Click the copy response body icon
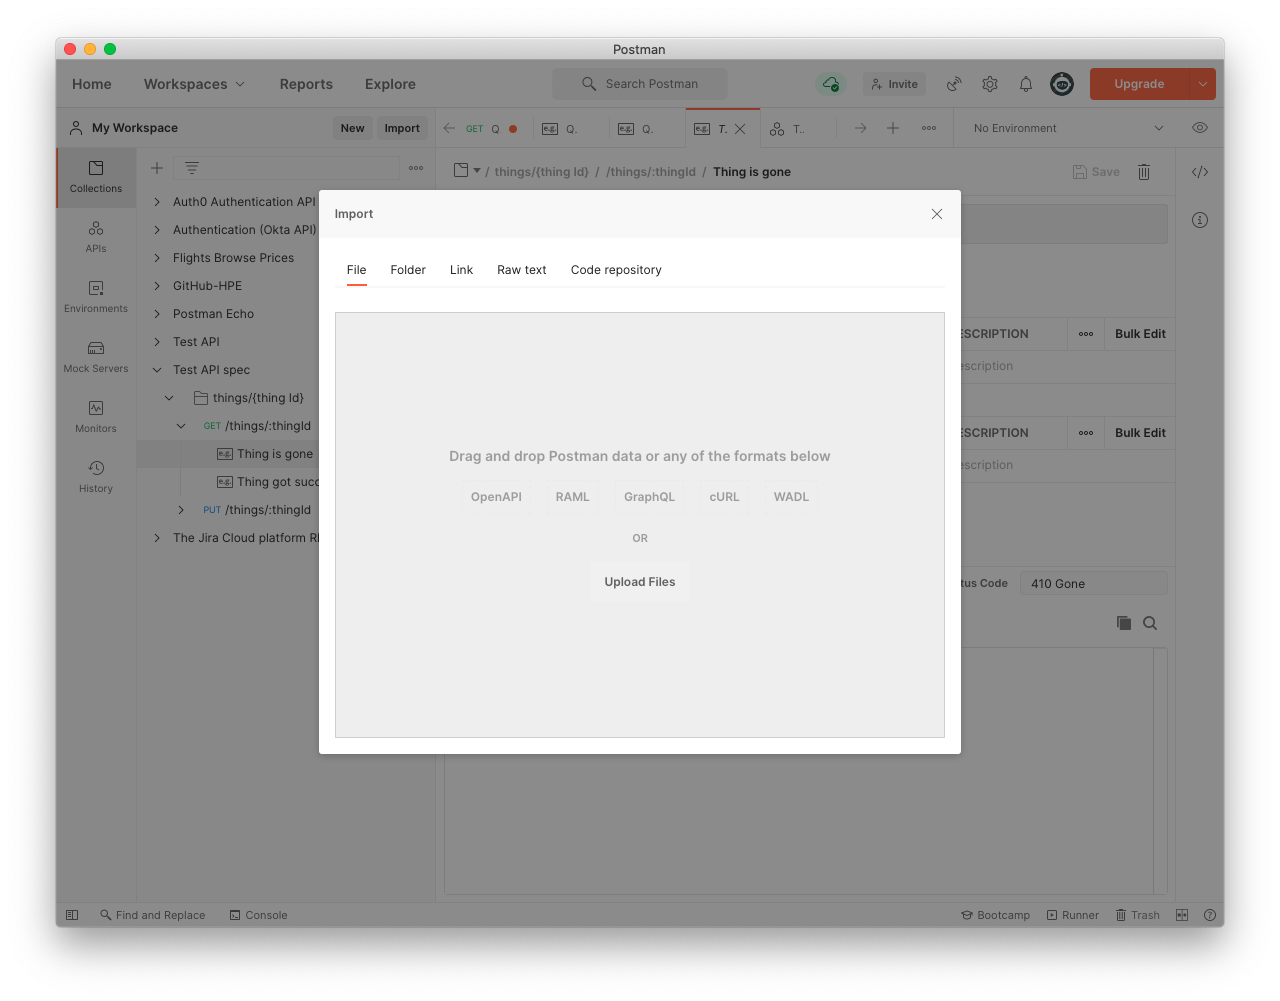Viewport: 1280px width, 1001px height. click(1124, 623)
